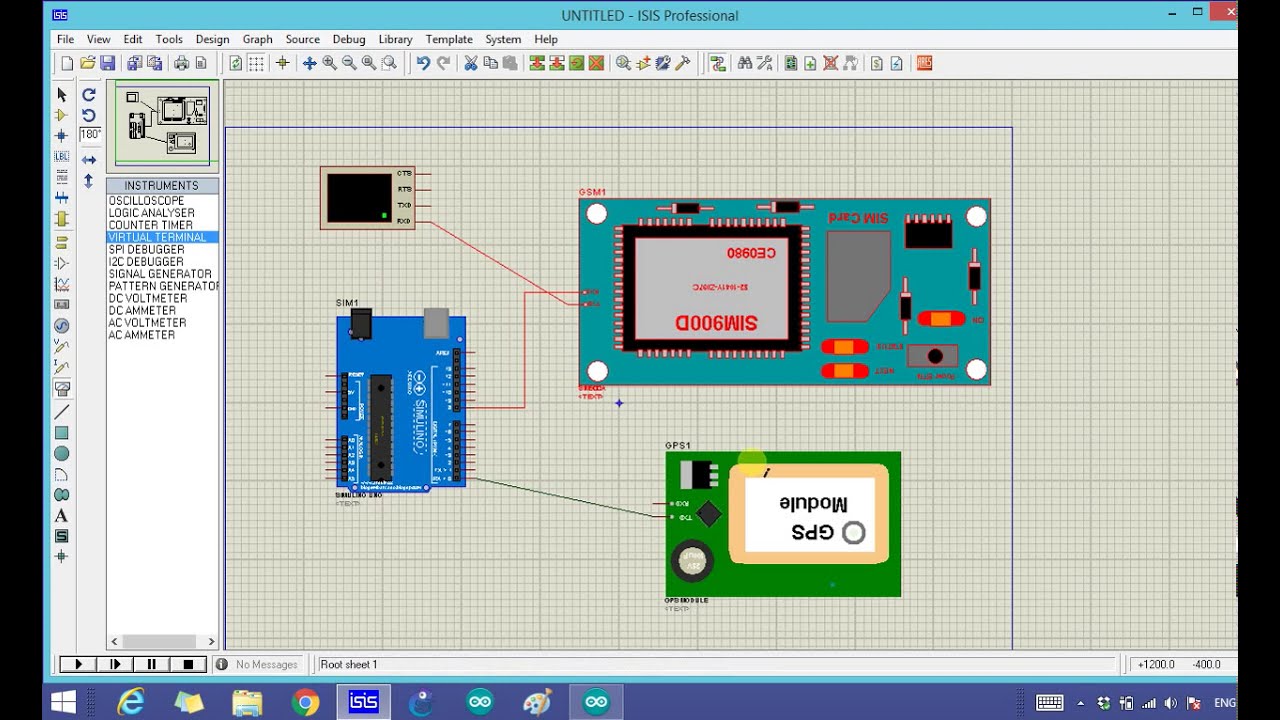This screenshot has width=1280, height=720.
Task: Click the GPS Module component
Action: [783, 524]
